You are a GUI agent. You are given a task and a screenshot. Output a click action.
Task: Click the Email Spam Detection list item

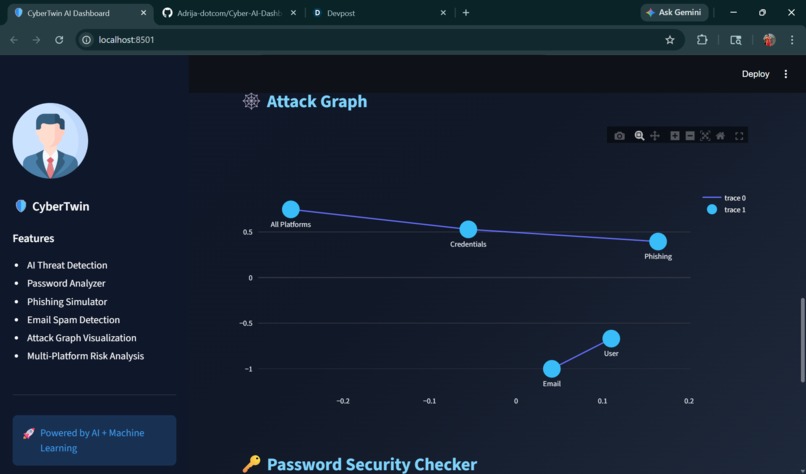[x=74, y=320]
